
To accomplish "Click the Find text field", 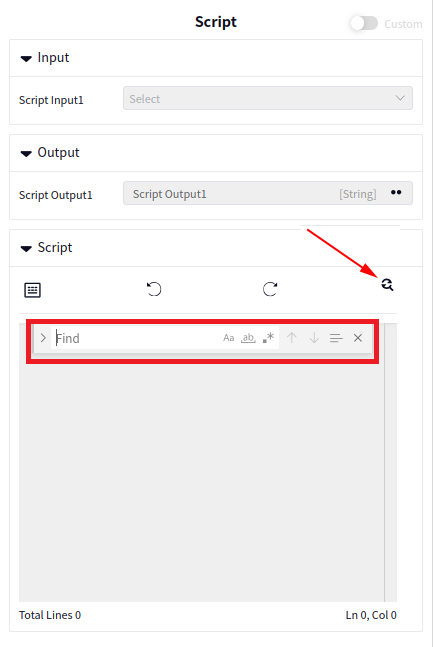I will point(136,338).
